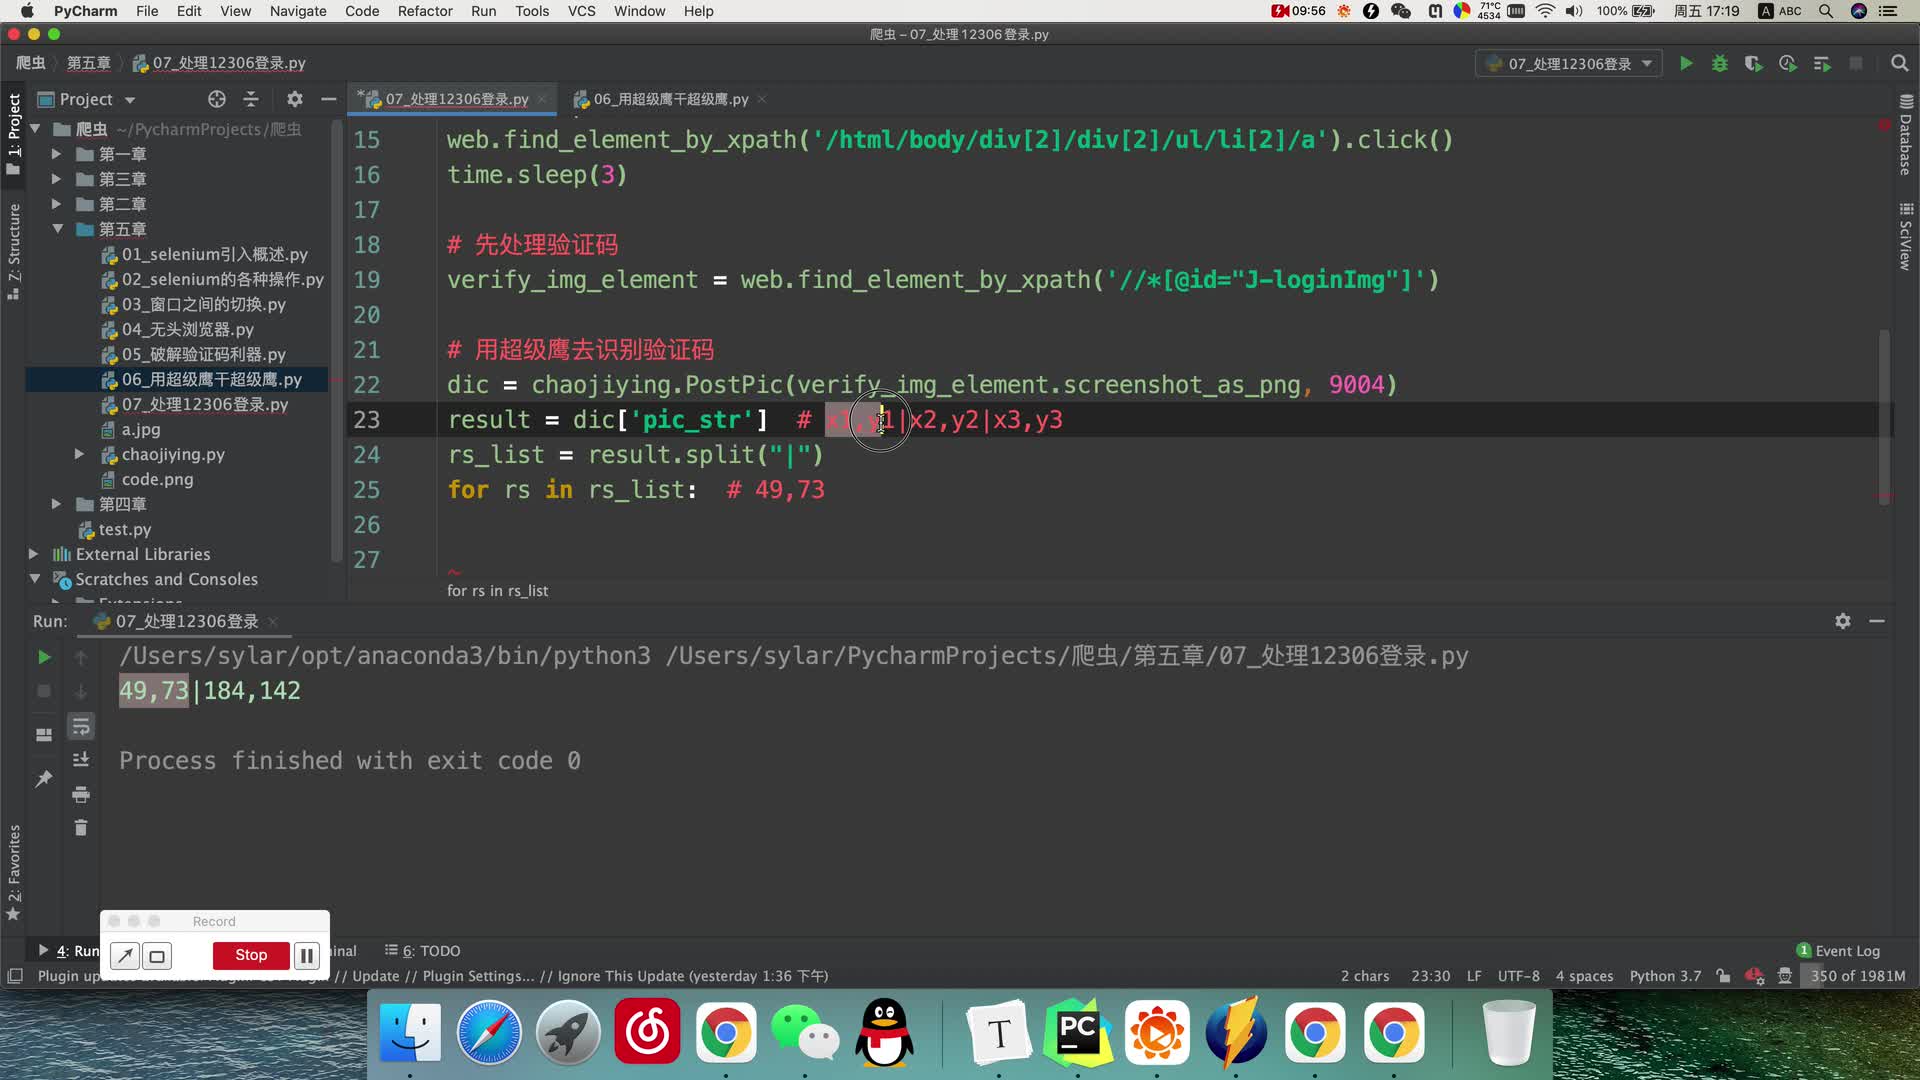The image size is (1920, 1080).
Task: Collapse all in Project panel
Action: (251, 99)
